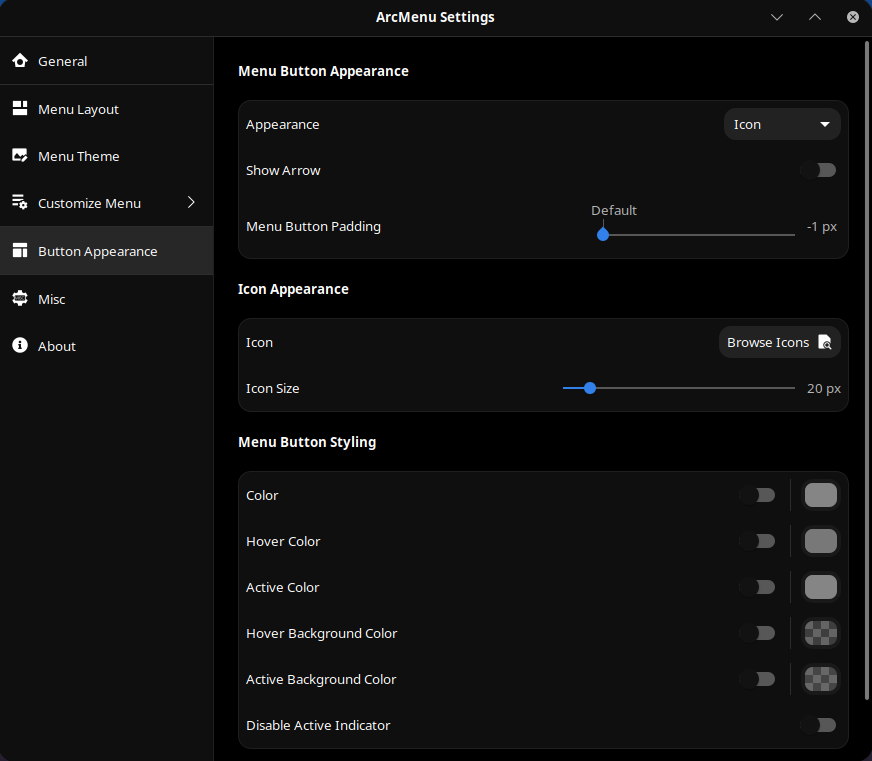Click the Misc gear icon
Screen dimensions: 872x761
coord(20,299)
